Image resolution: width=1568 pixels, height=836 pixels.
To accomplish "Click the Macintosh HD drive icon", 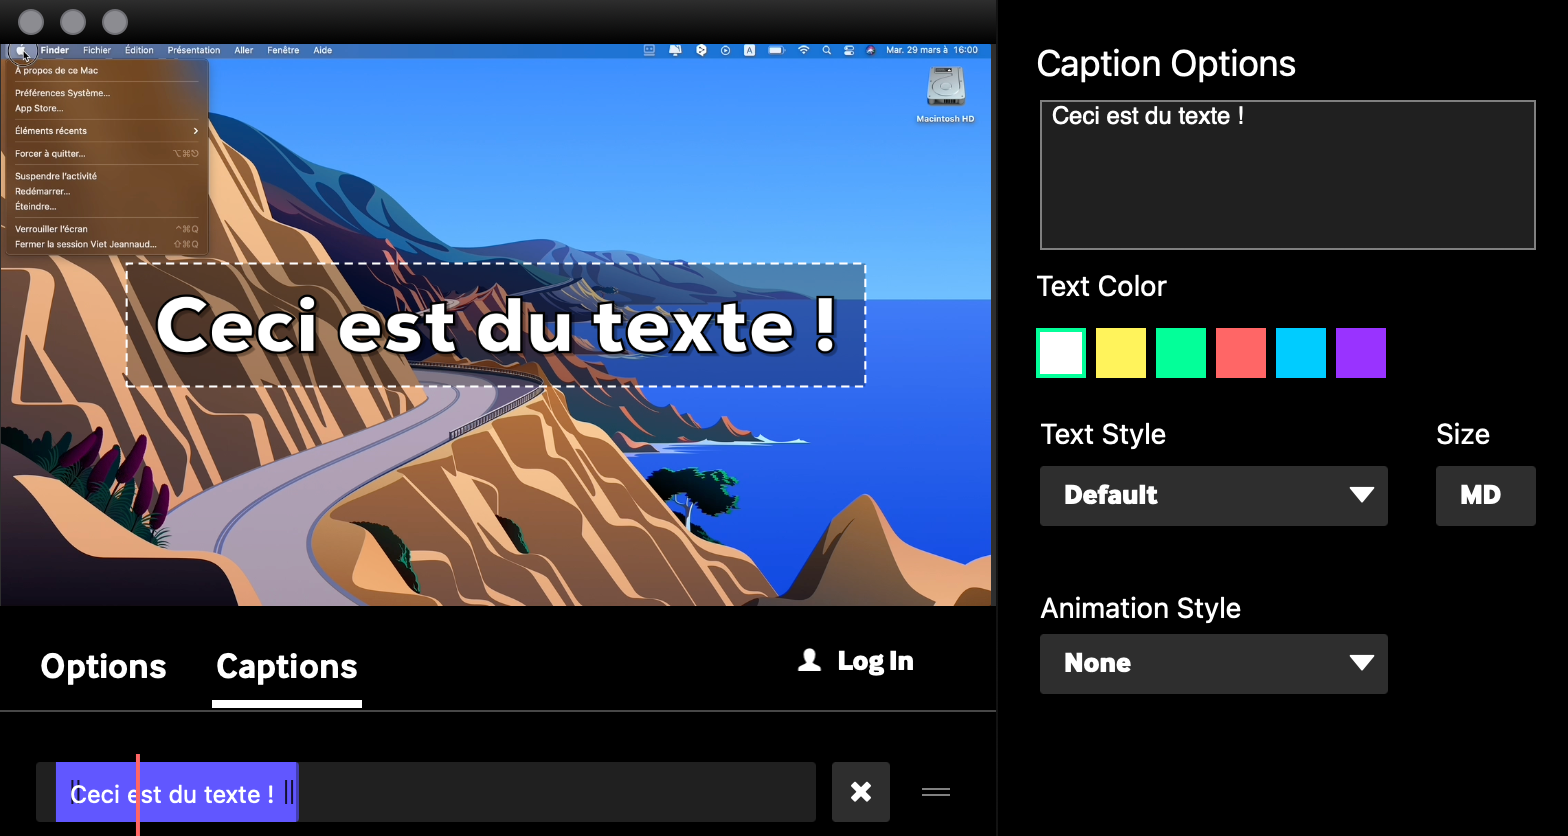I will (945, 88).
